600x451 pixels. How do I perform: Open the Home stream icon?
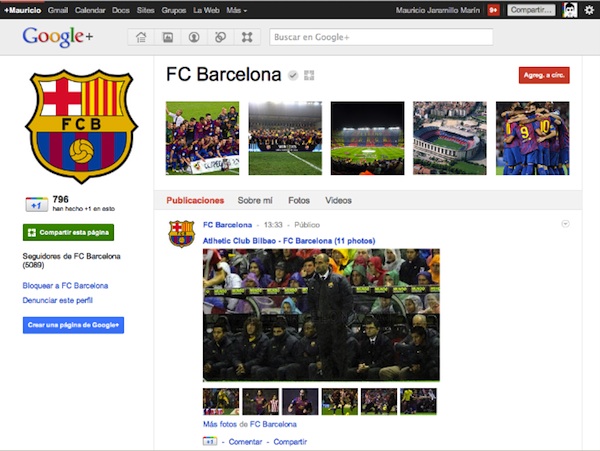141,37
